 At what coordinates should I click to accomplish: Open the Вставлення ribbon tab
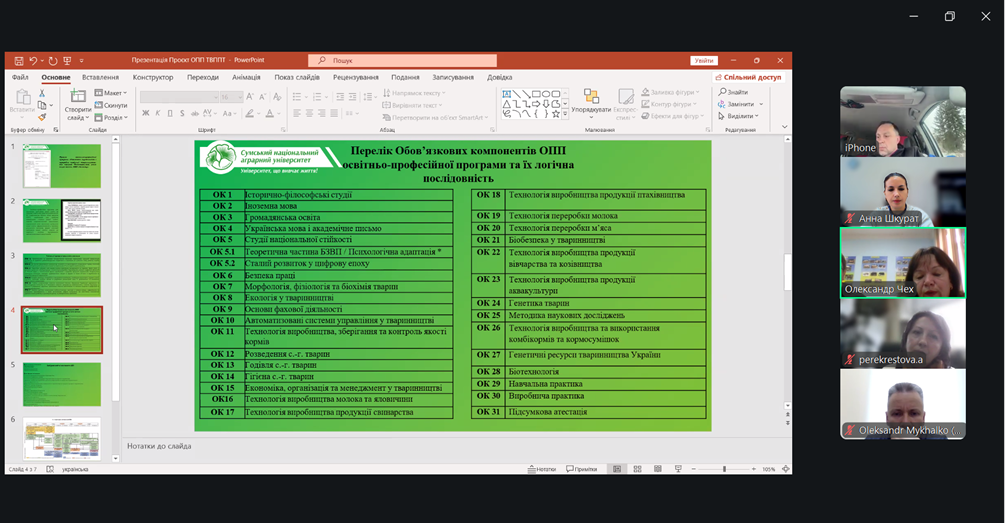100,77
